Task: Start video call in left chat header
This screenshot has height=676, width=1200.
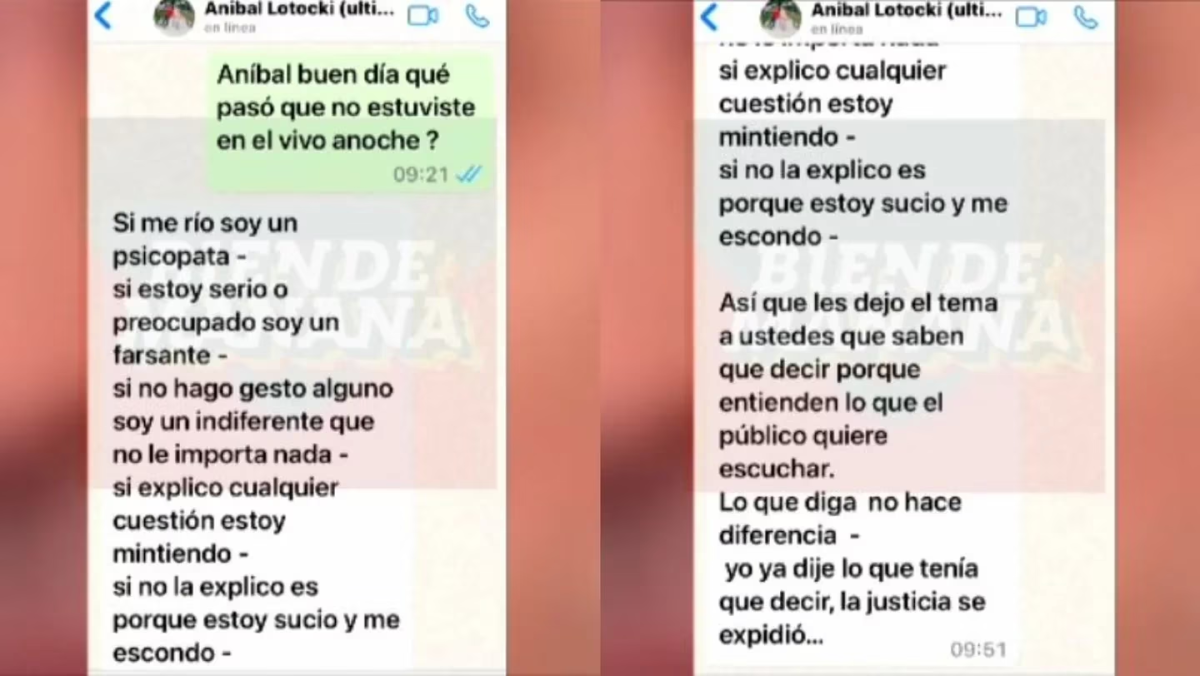Action: [x=423, y=16]
